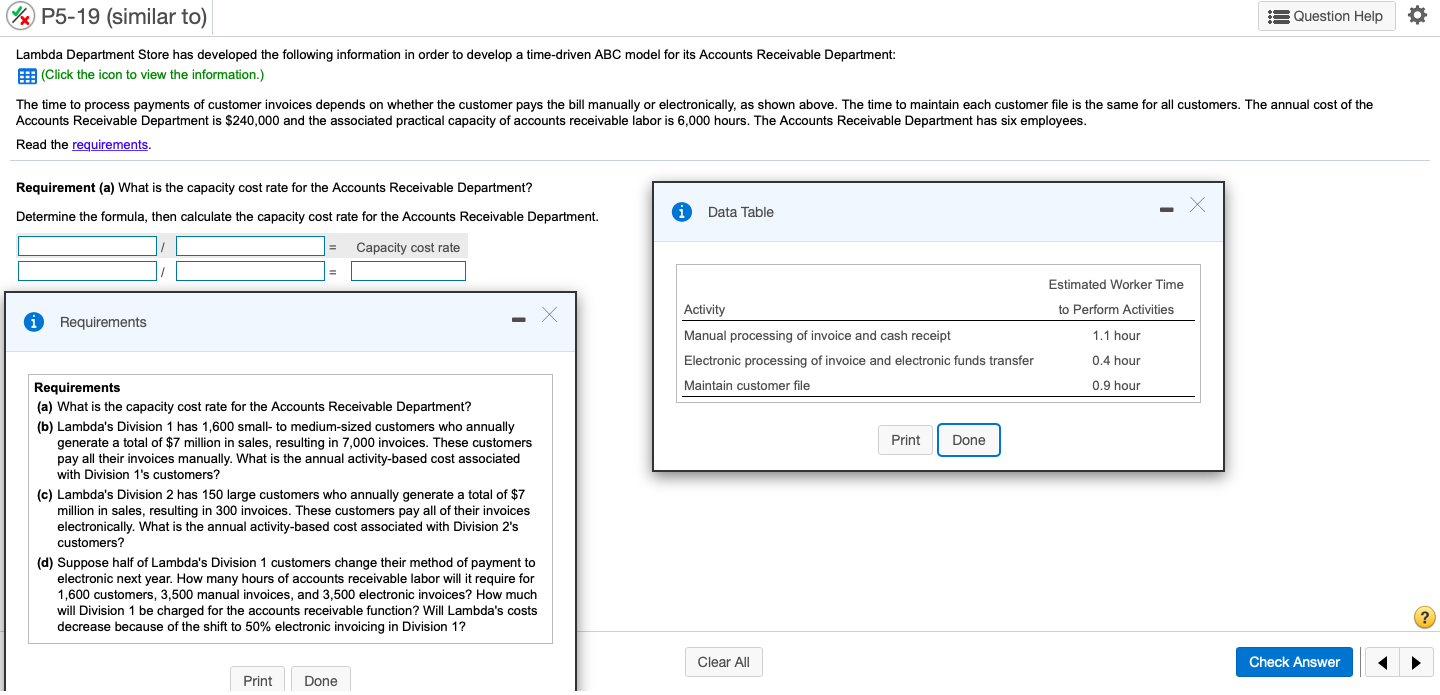1440x695 pixels.
Task: Click Done on the Requirements window
Action: point(320,680)
